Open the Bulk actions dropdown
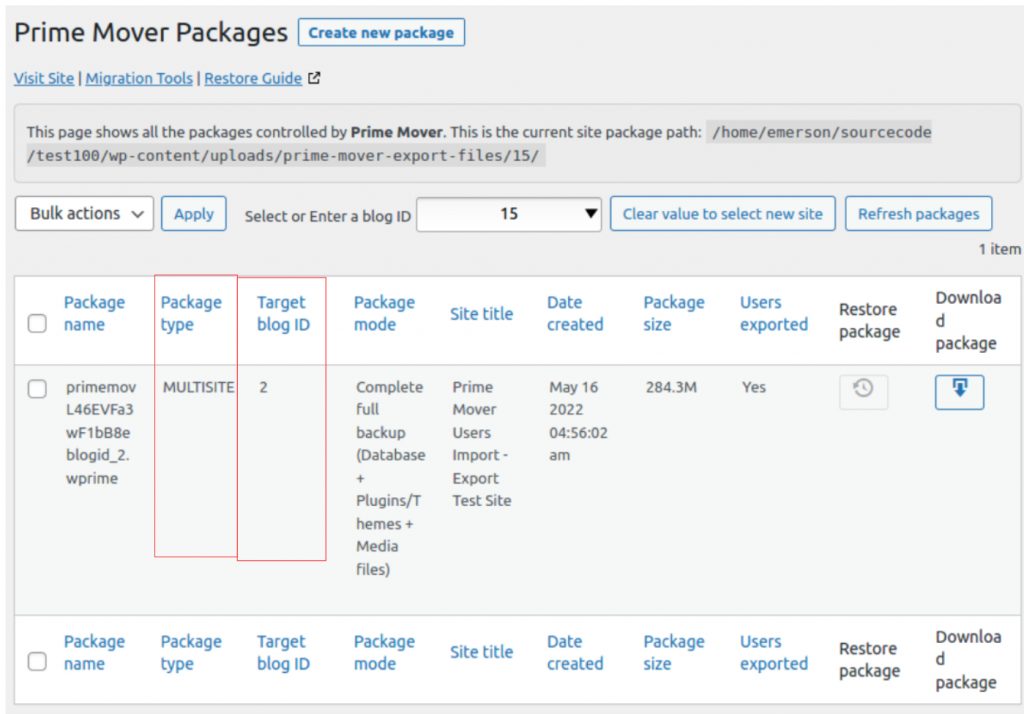This screenshot has height=714, width=1024. 84,214
